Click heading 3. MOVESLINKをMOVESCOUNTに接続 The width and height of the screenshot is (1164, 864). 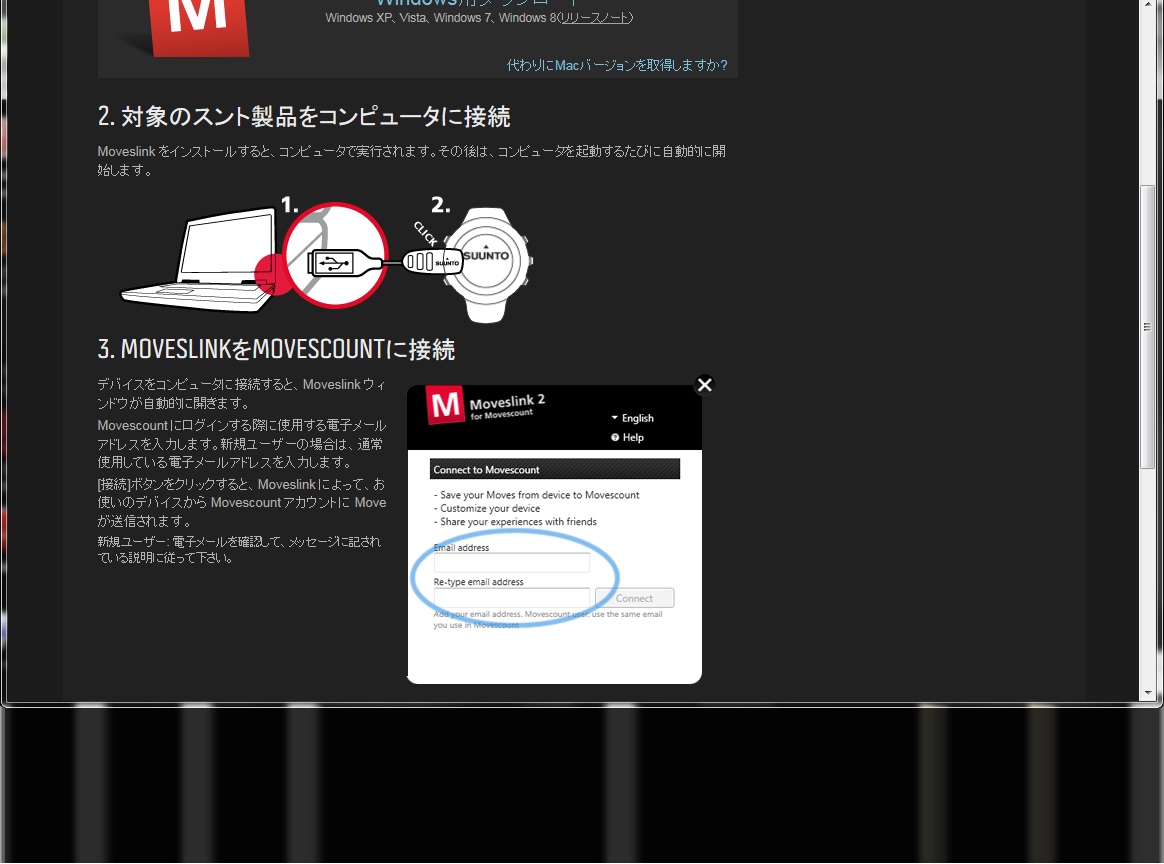pyautogui.click(x=276, y=349)
